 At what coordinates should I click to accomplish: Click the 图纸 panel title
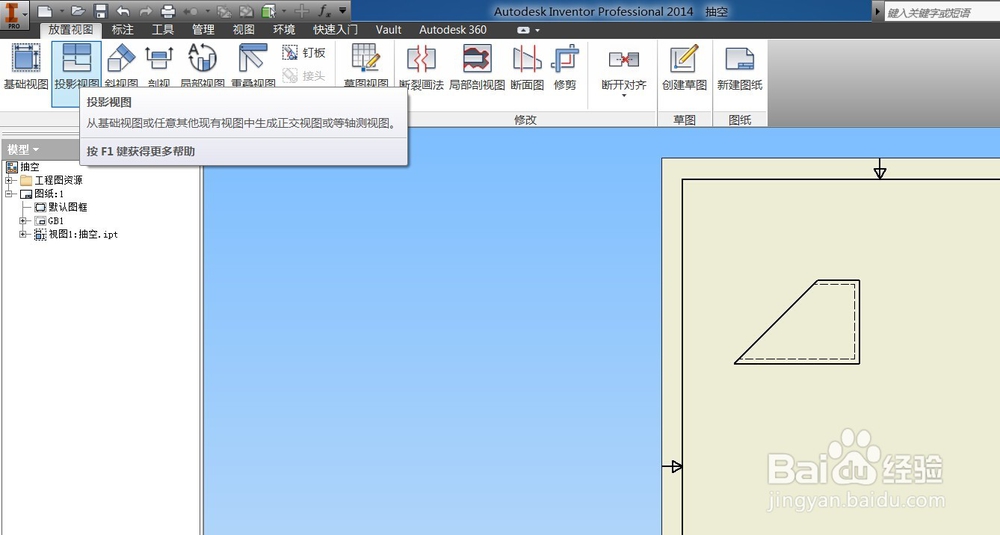point(740,119)
